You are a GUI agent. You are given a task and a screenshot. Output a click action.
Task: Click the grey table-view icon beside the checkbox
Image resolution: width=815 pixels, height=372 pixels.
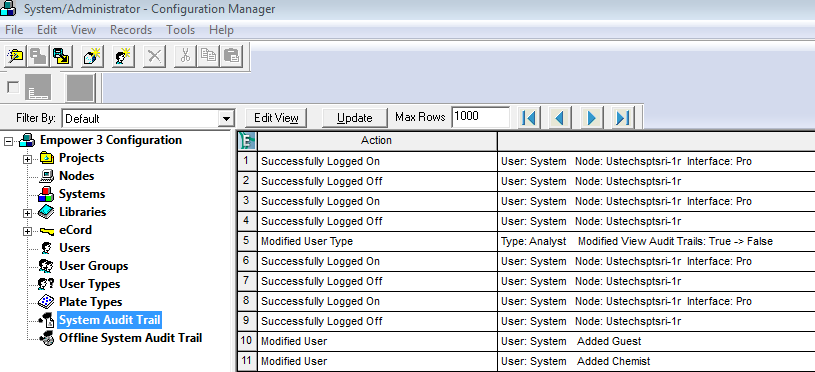click(x=38, y=87)
